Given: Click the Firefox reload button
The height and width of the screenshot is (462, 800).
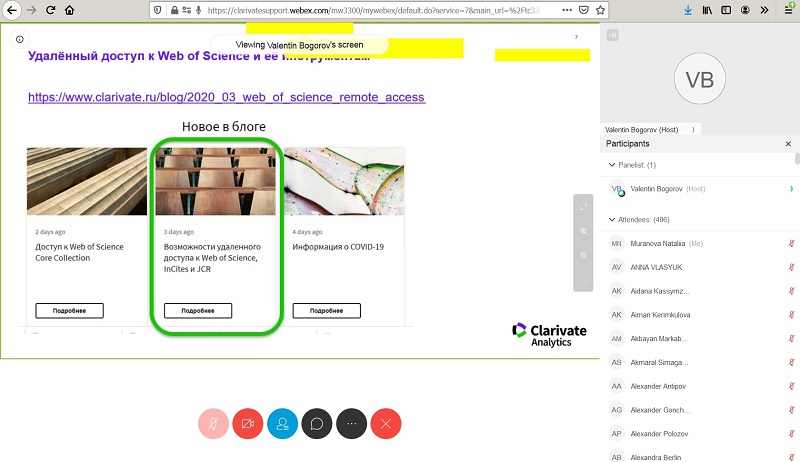Looking at the screenshot, I should click(48, 10).
